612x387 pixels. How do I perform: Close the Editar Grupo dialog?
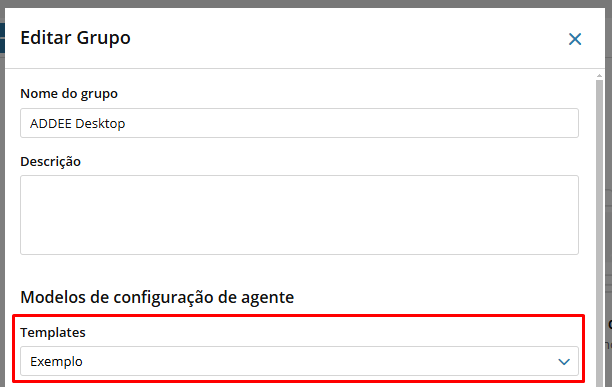(x=575, y=39)
